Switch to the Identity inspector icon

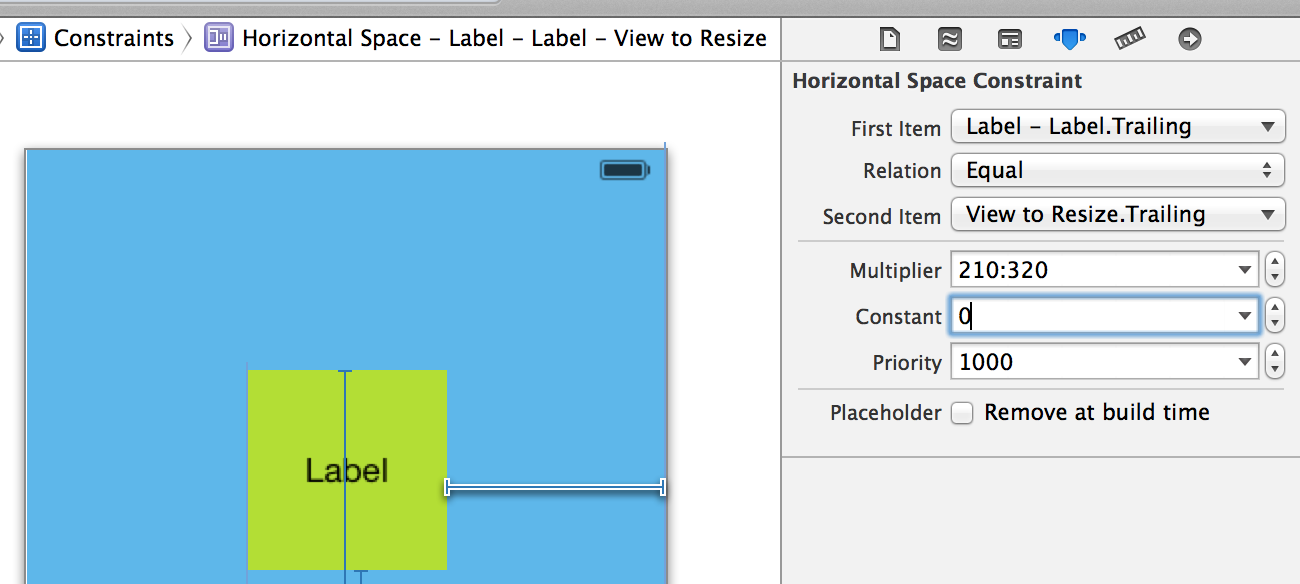pos(1010,39)
